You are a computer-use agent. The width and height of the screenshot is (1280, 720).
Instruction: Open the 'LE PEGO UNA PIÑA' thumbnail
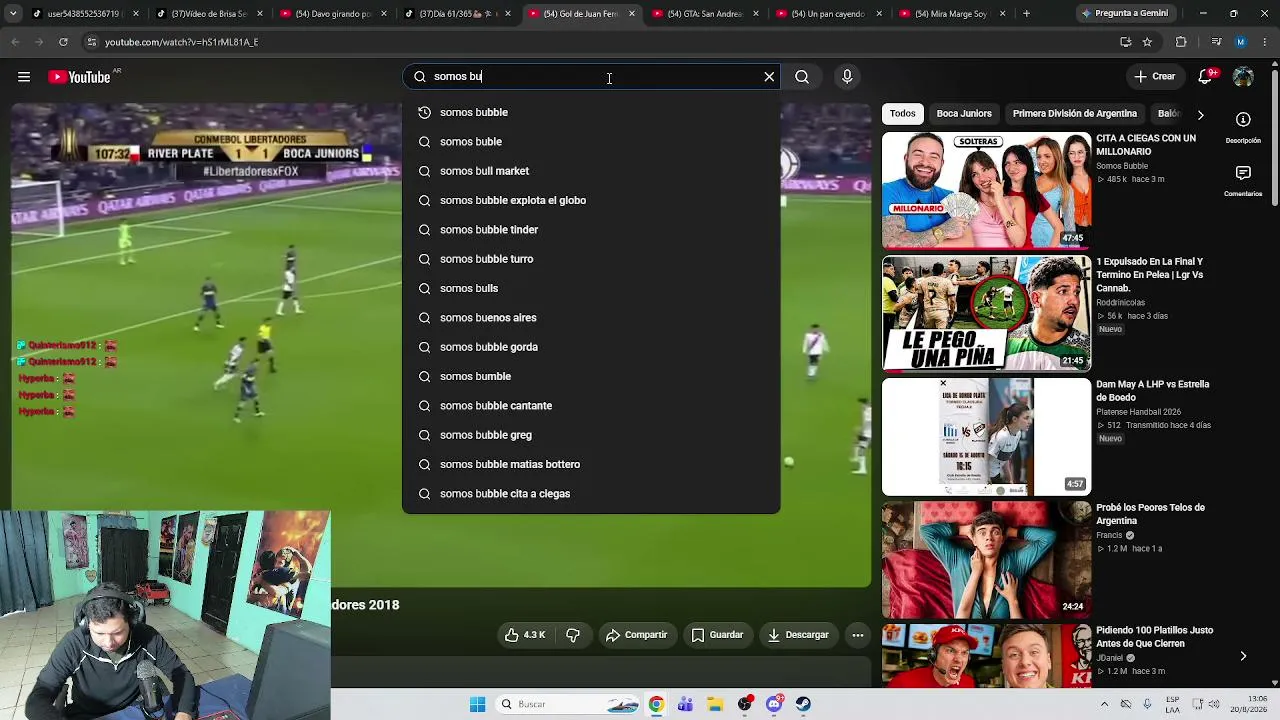[986, 313]
